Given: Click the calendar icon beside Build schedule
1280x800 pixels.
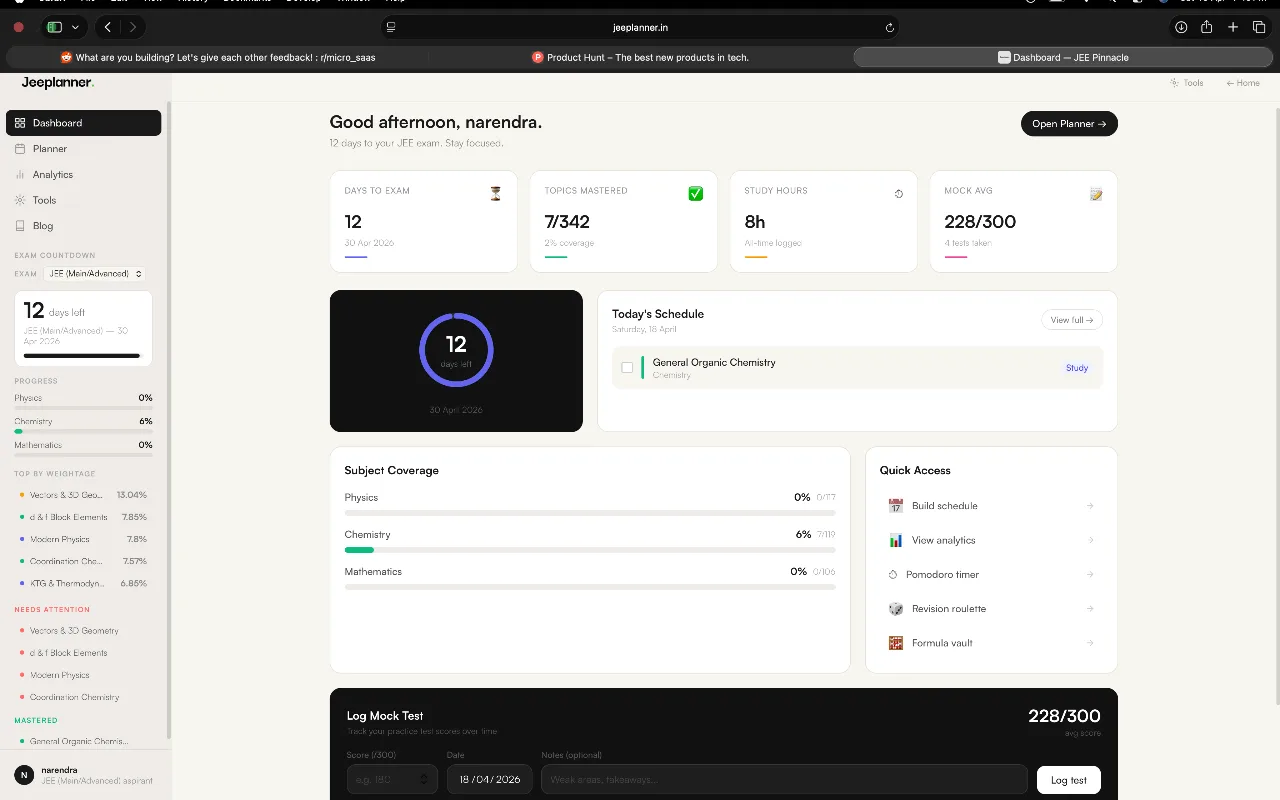Looking at the screenshot, I should pyautogui.click(x=896, y=506).
